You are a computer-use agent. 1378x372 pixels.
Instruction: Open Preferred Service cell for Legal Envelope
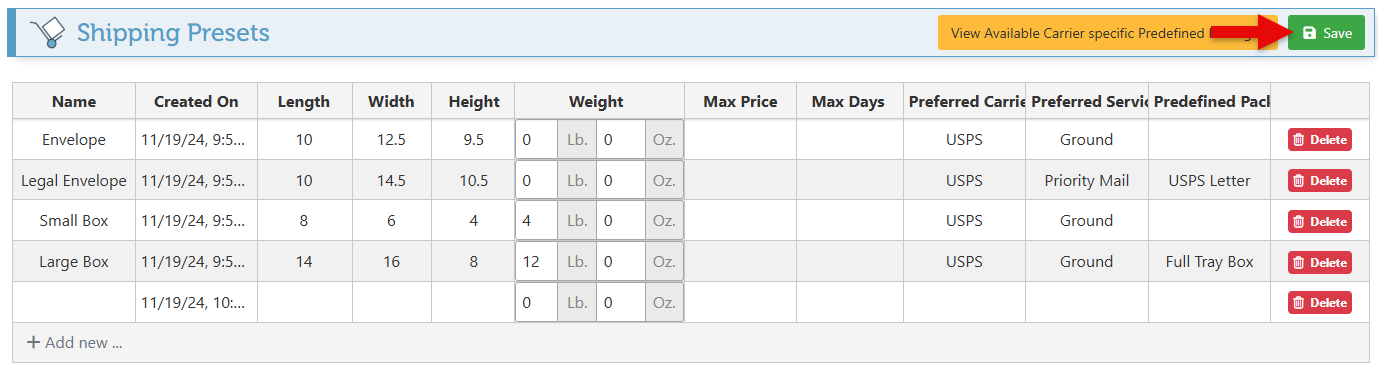pyautogui.click(x=1087, y=181)
